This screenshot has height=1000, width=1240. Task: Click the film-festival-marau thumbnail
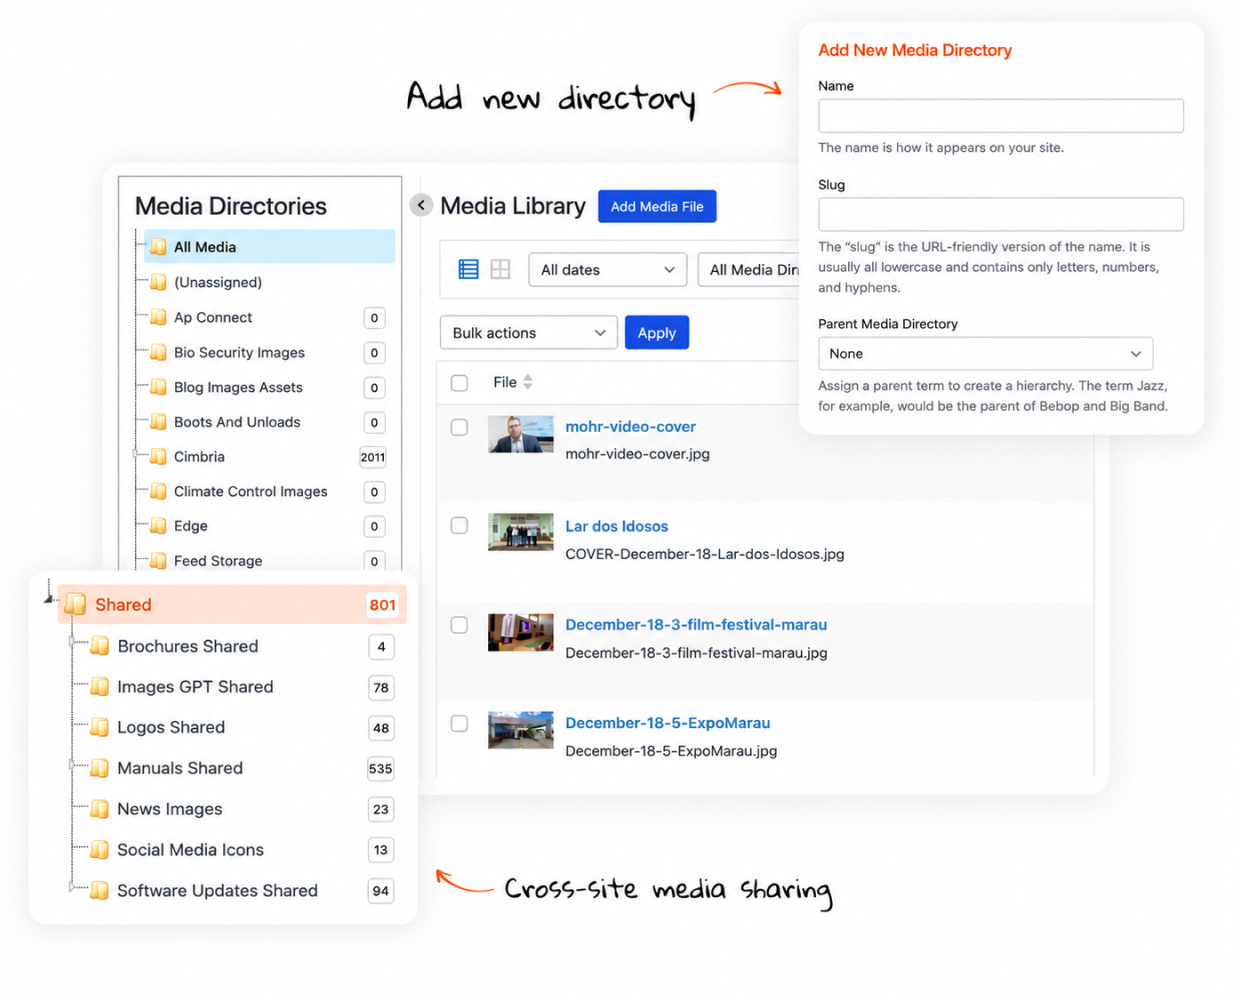(520, 632)
